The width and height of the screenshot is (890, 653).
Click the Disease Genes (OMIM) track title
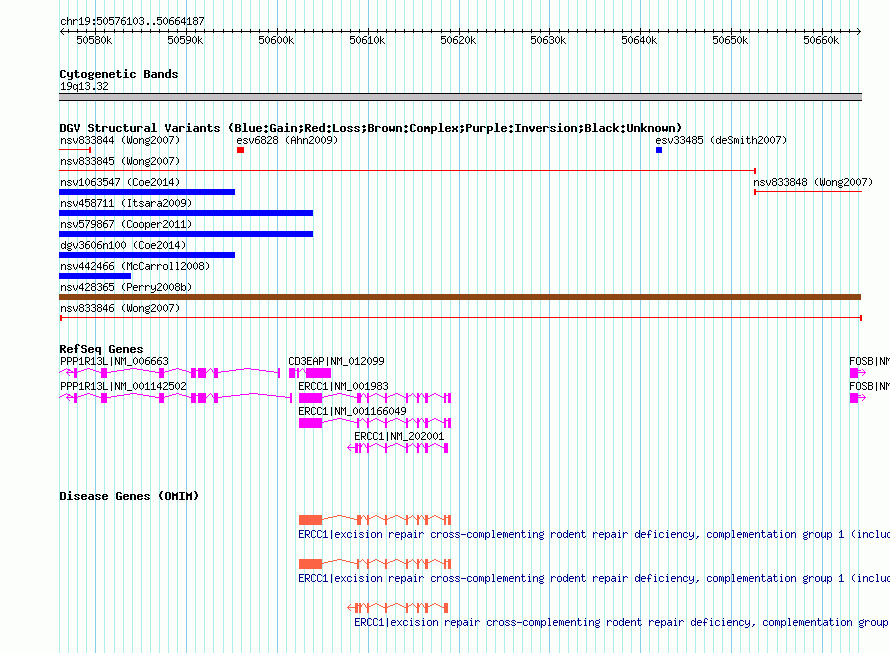129,496
